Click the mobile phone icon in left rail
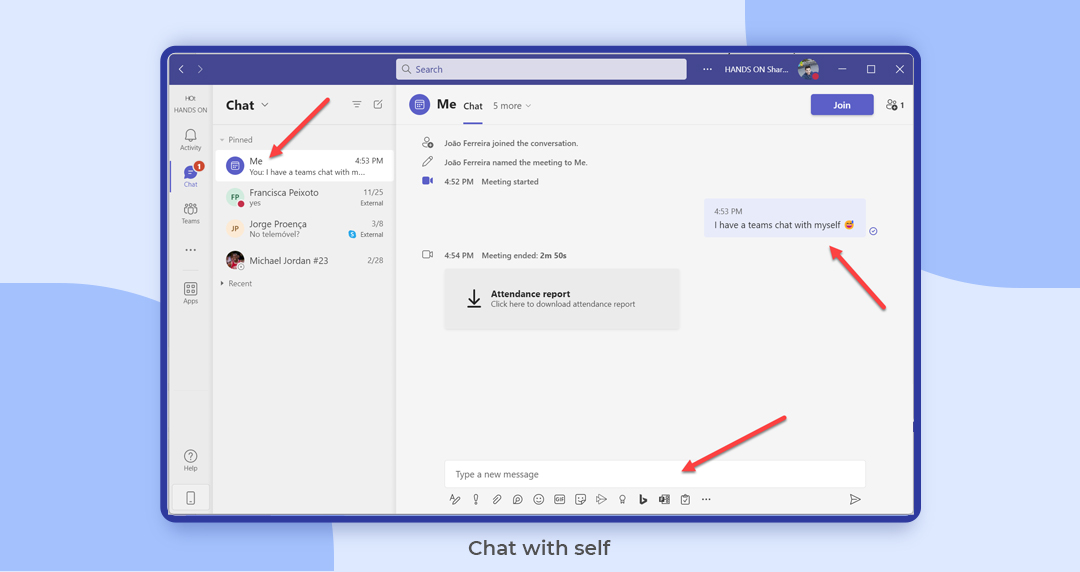The width and height of the screenshot is (1080, 572). pos(191,498)
